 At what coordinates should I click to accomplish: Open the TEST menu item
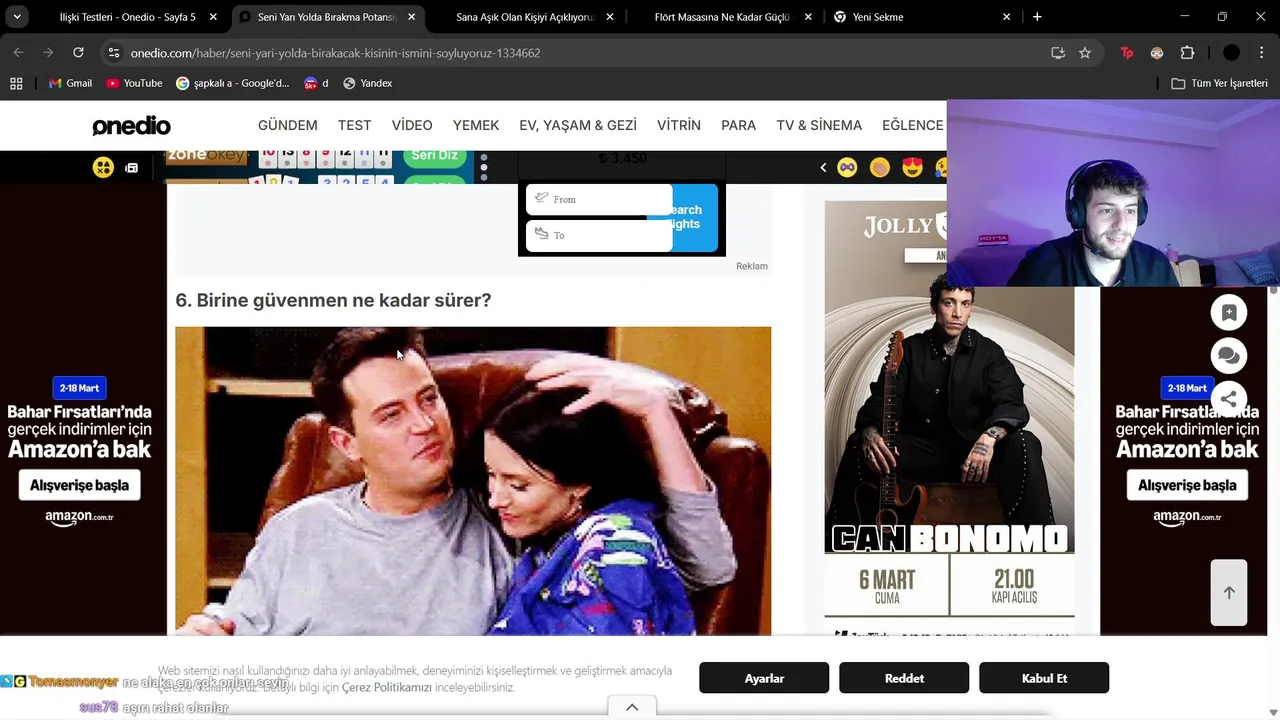[x=354, y=125]
